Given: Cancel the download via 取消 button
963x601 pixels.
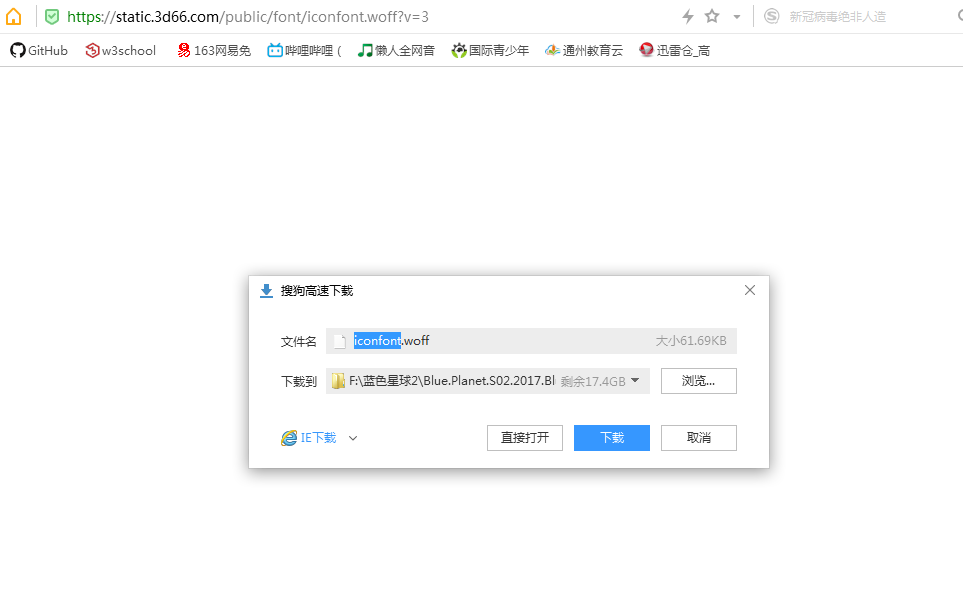Looking at the screenshot, I should click(x=698, y=437).
